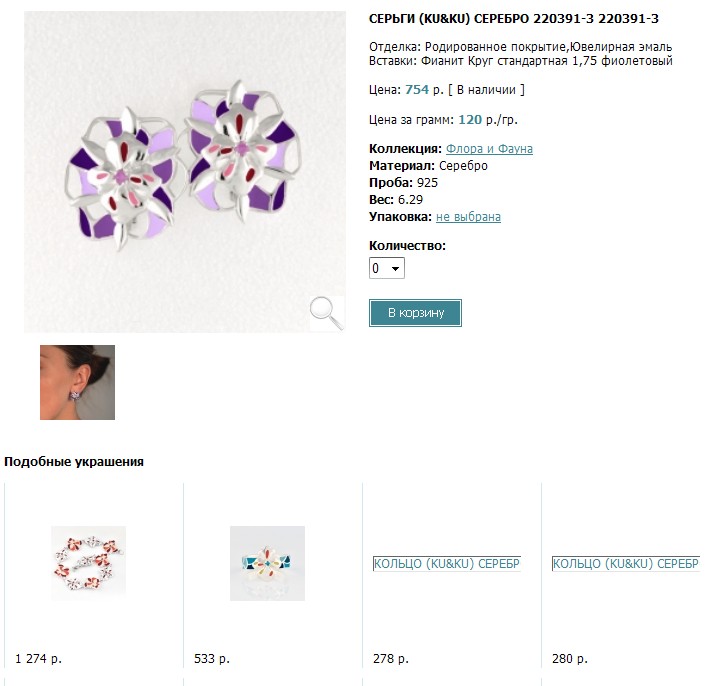
Task: Follow the КОЛЬЦО link above 280 р.
Action: 625,564
